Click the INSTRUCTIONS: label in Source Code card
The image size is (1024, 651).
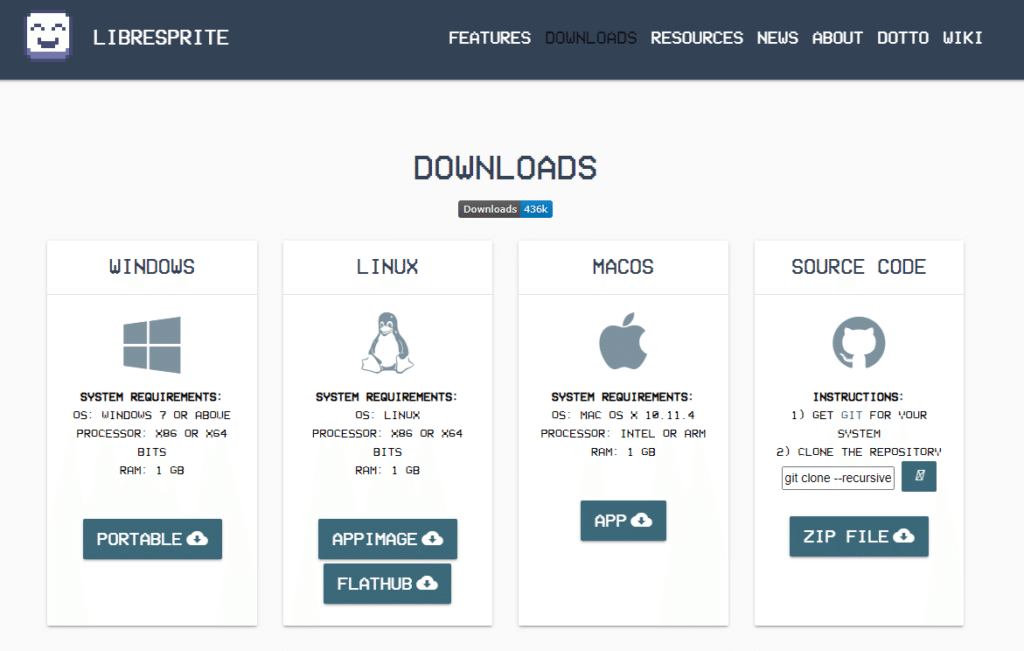pos(858,397)
